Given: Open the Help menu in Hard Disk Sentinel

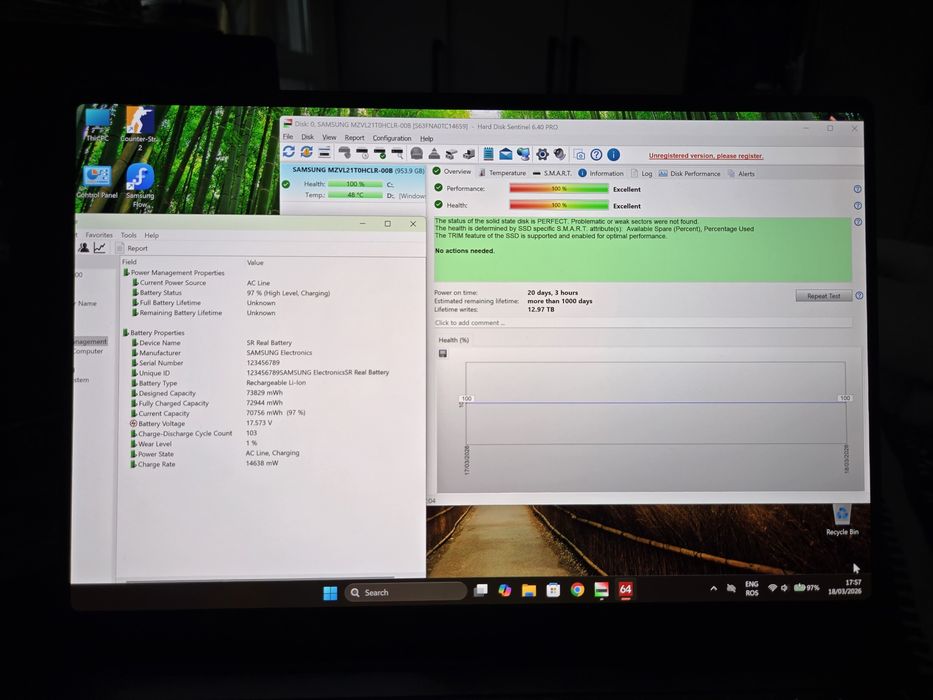Looking at the screenshot, I should pos(427,139).
